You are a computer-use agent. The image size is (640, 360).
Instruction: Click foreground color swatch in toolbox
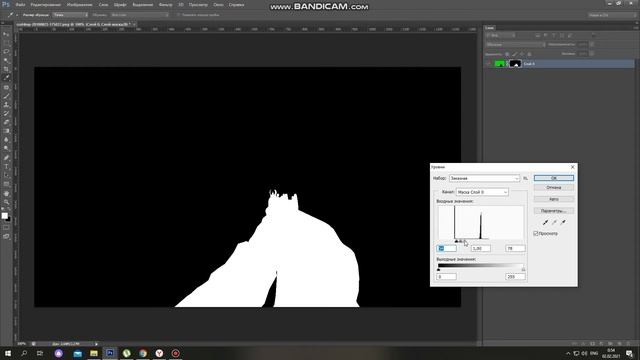4,216
